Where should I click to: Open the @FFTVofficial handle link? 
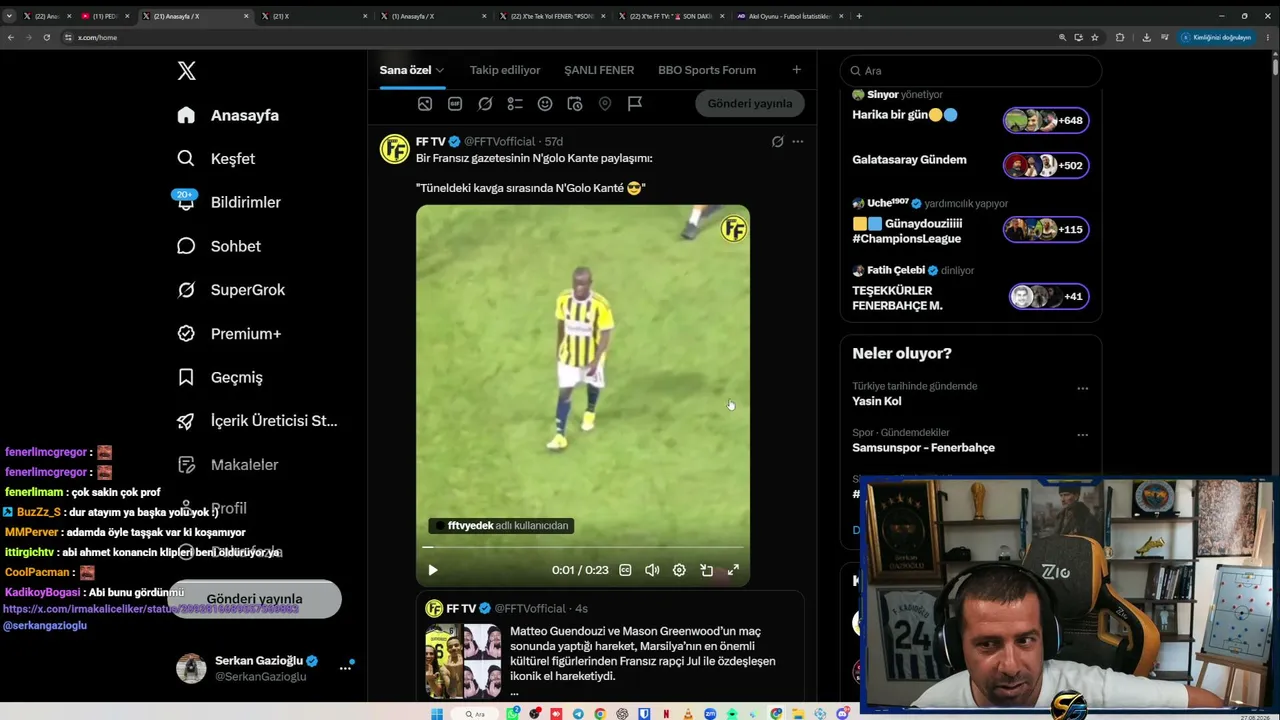point(499,142)
